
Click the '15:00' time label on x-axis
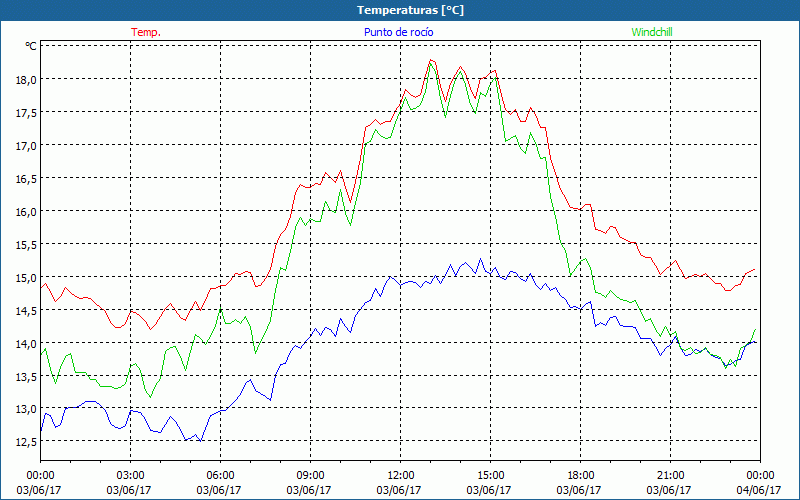click(x=491, y=475)
